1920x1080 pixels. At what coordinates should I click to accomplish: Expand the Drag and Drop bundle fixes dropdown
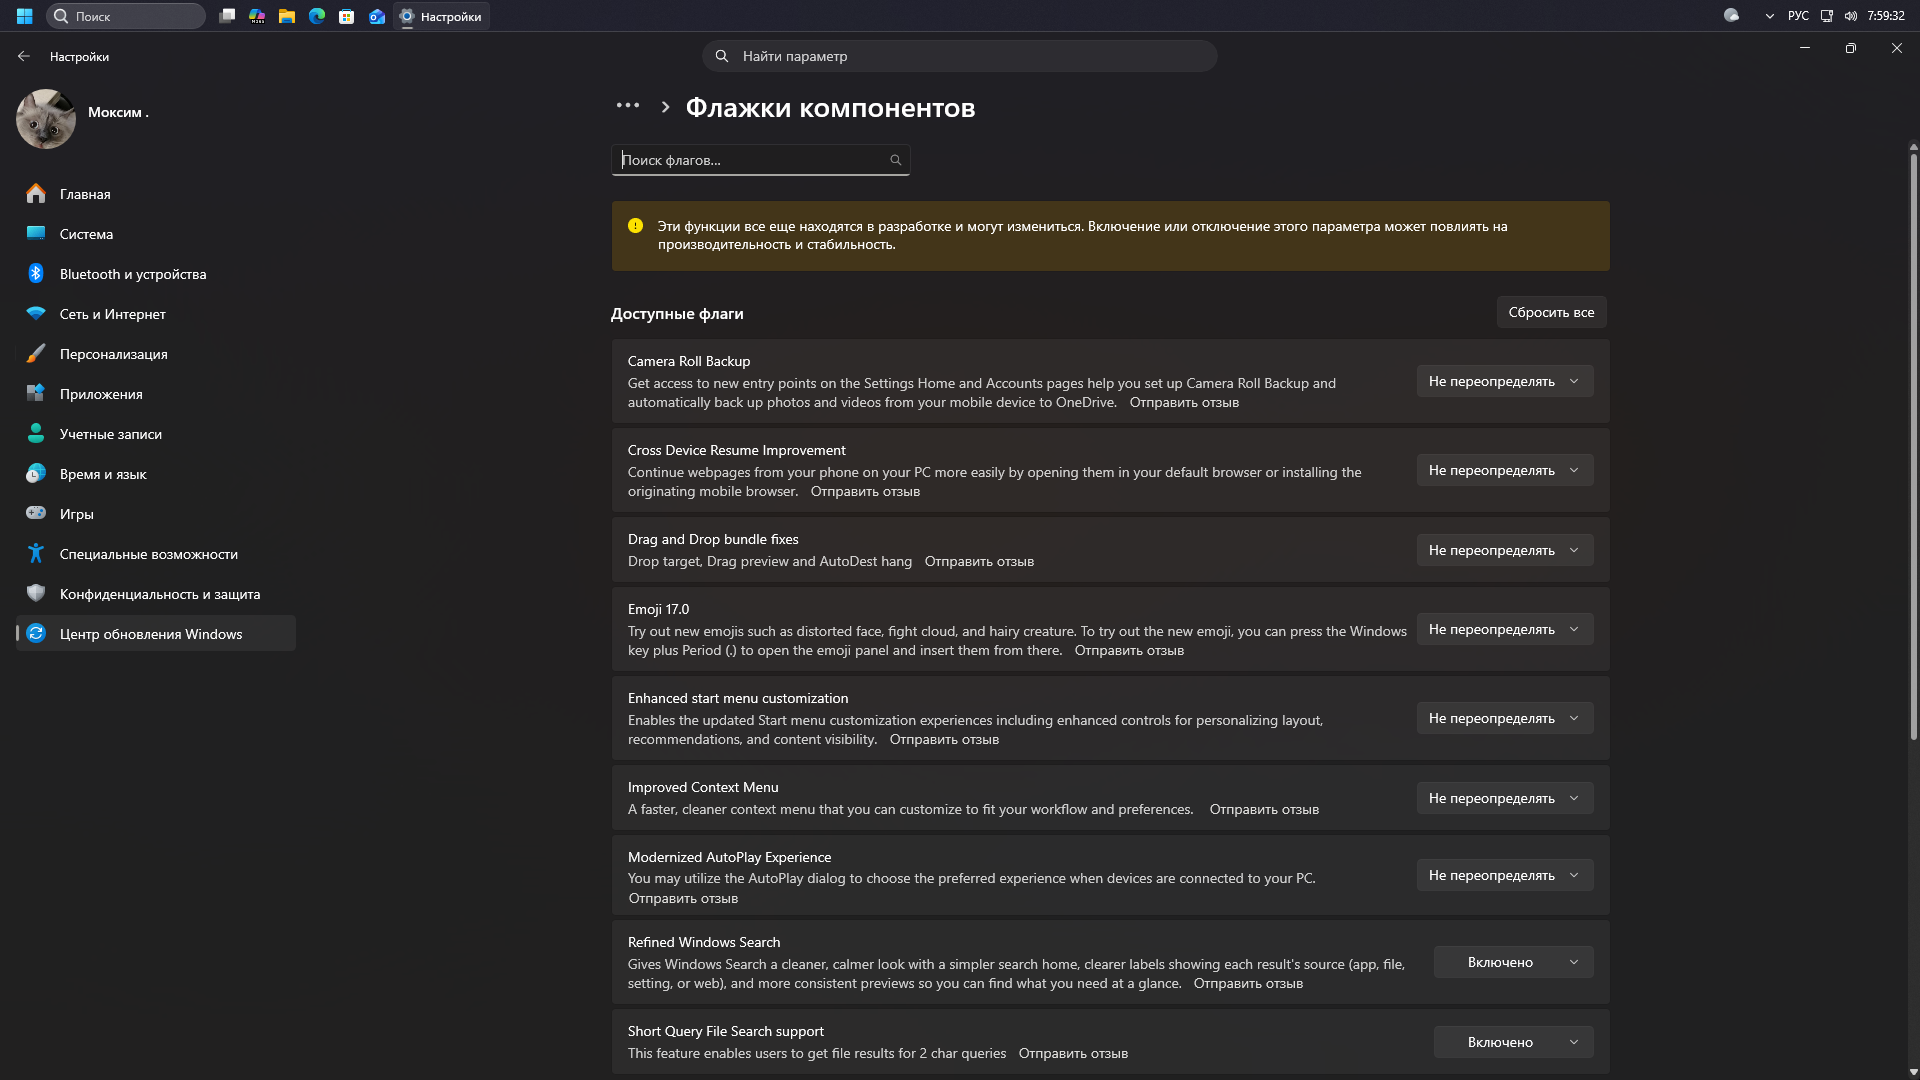(x=1505, y=550)
